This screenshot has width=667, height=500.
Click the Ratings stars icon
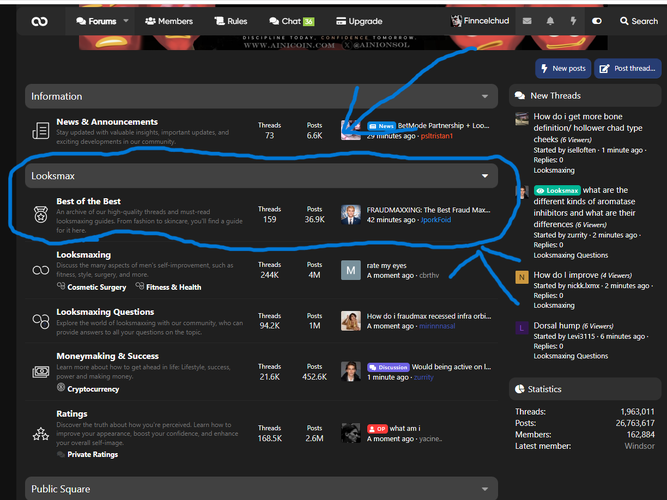(41, 434)
